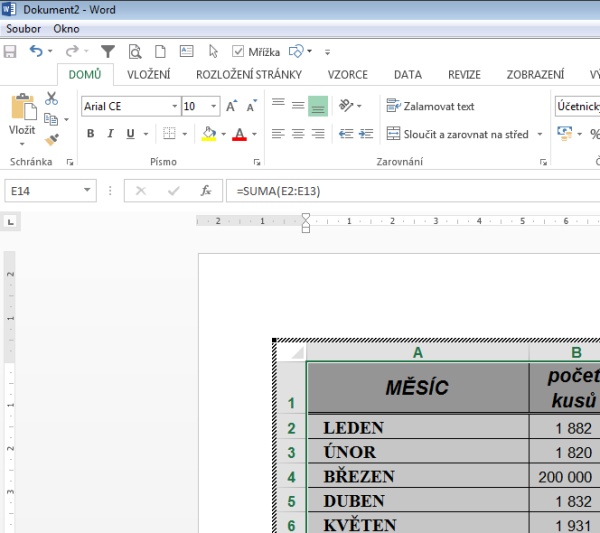The height and width of the screenshot is (533, 600).
Task: Align text to middle of cell
Action: [298, 106]
